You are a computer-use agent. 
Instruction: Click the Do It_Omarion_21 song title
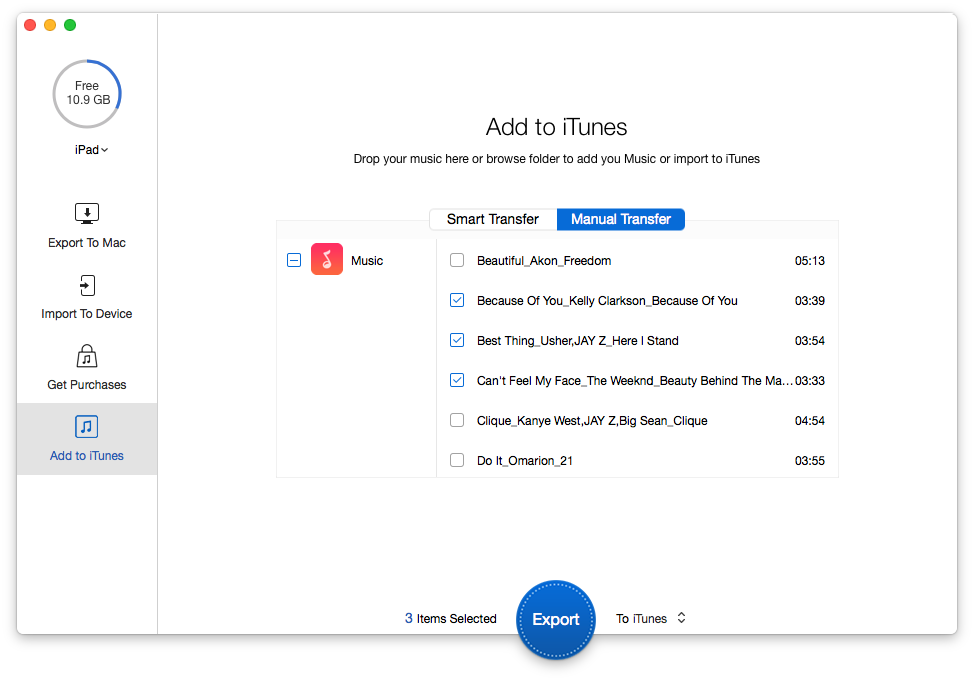[x=525, y=460]
